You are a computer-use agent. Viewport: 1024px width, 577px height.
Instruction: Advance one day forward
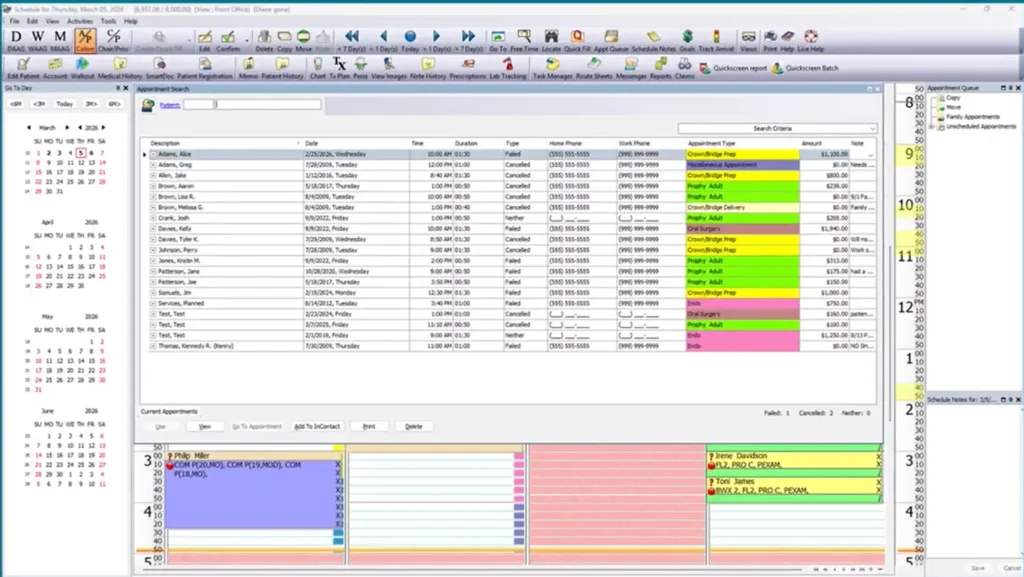(436, 40)
